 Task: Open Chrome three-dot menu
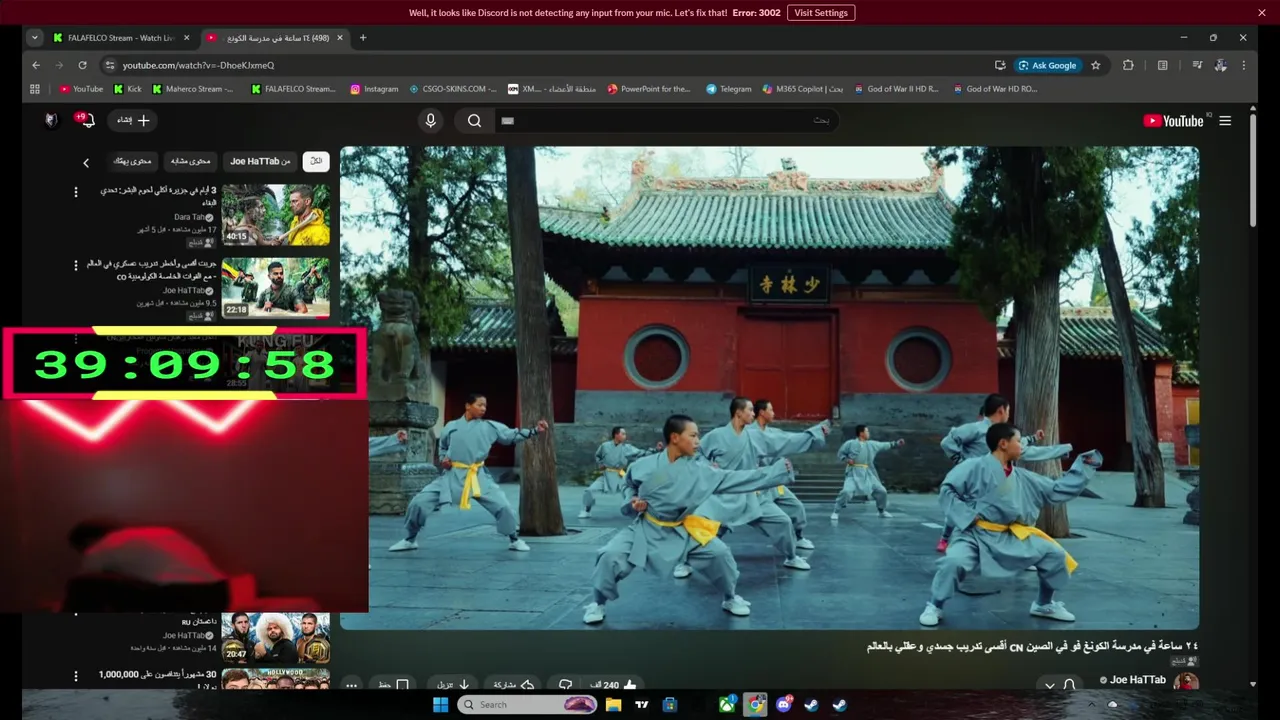[x=1244, y=65]
